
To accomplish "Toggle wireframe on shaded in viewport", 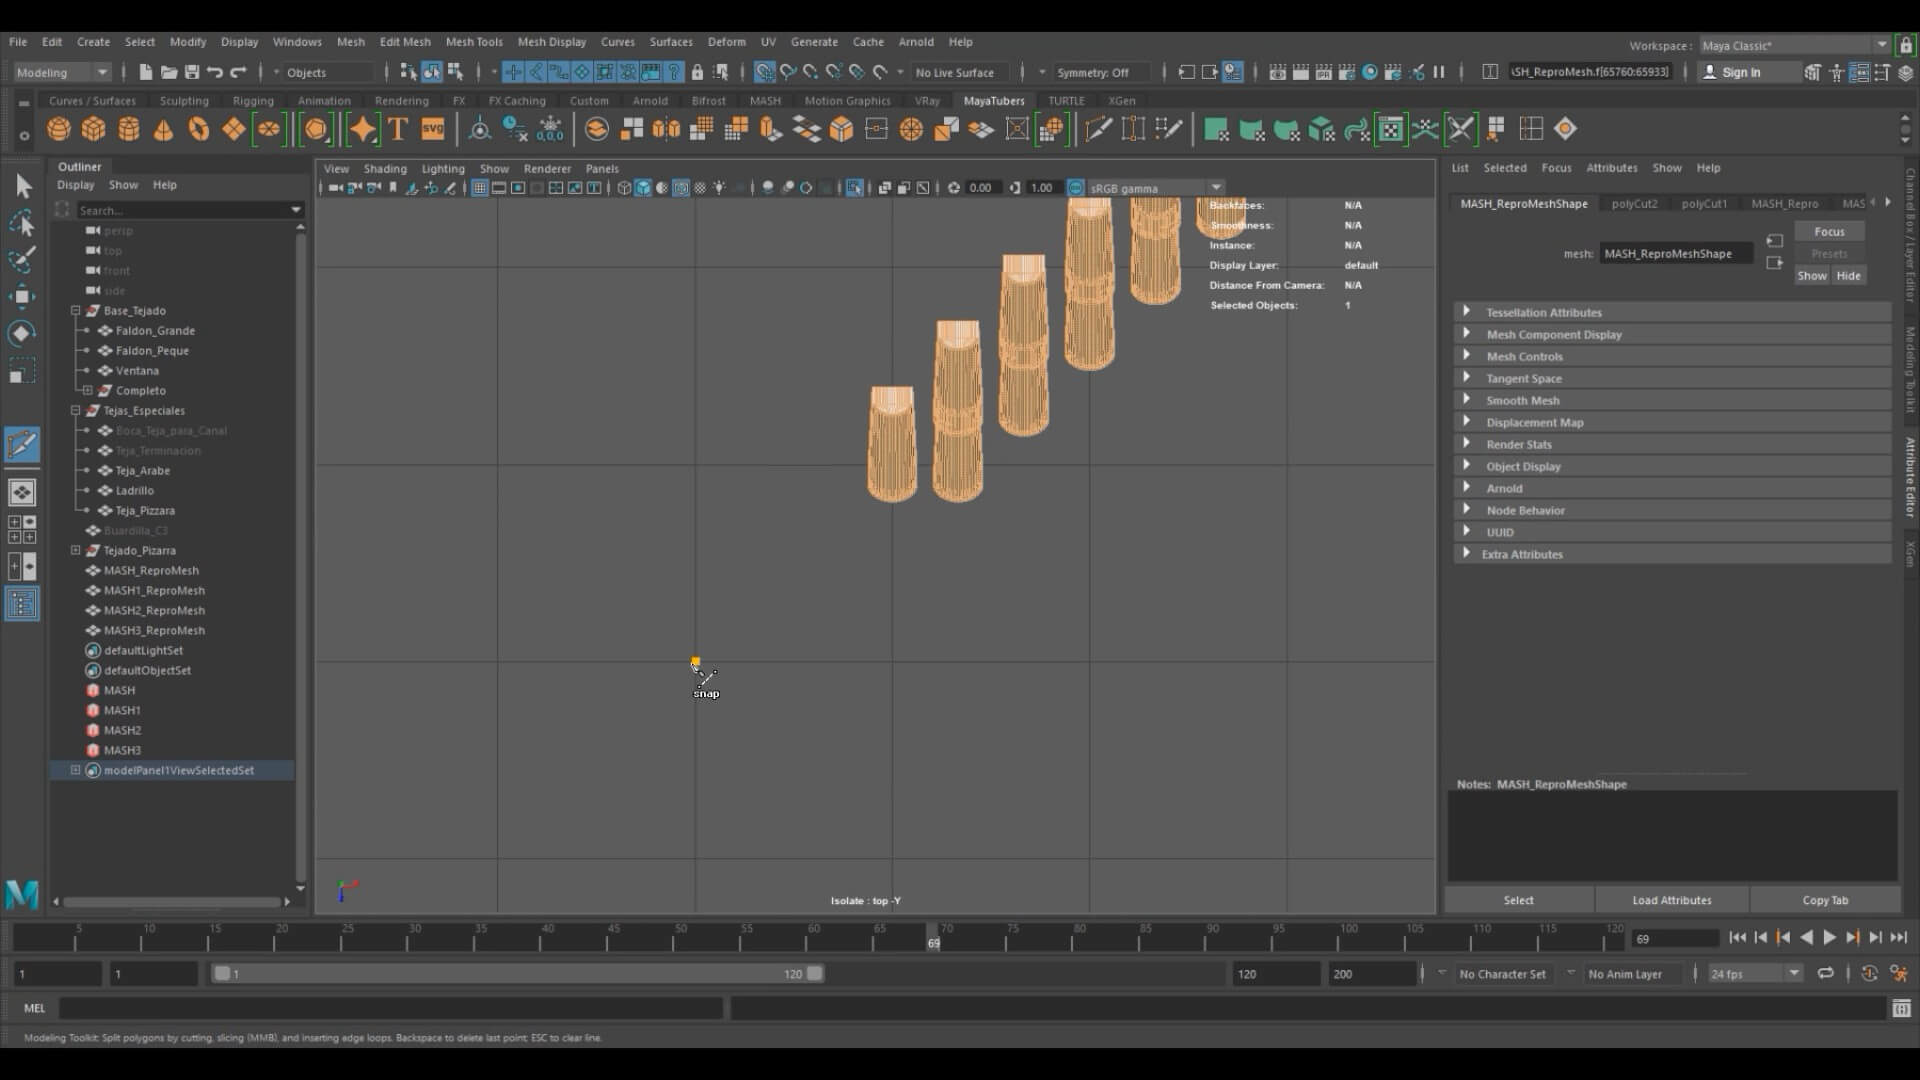I will (x=681, y=188).
